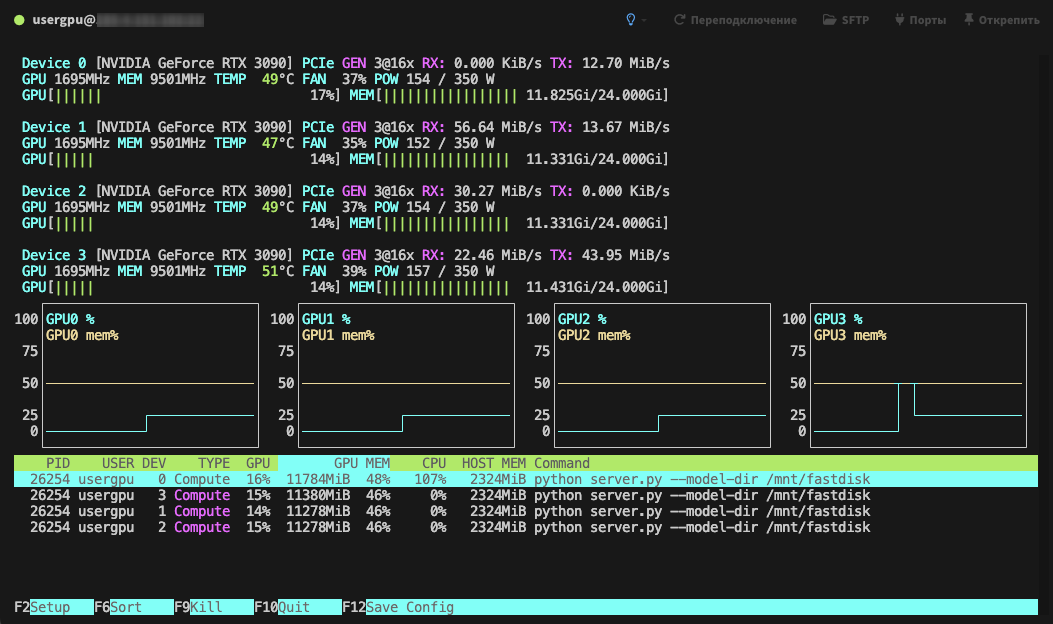This screenshot has height=624, width=1053.
Task: Click the lightbulb hints icon
Action: click(x=631, y=19)
